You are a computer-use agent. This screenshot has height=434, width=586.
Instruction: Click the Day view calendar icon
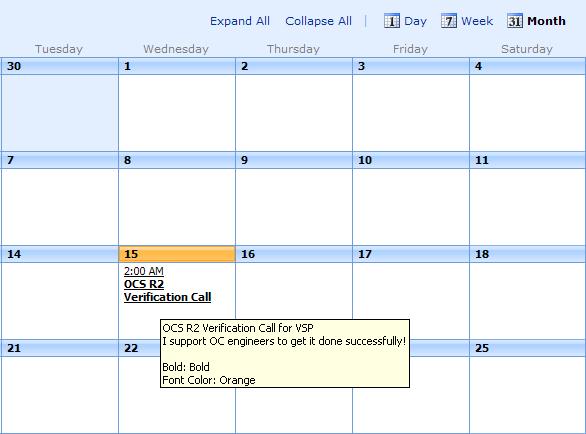click(x=392, y=21)
